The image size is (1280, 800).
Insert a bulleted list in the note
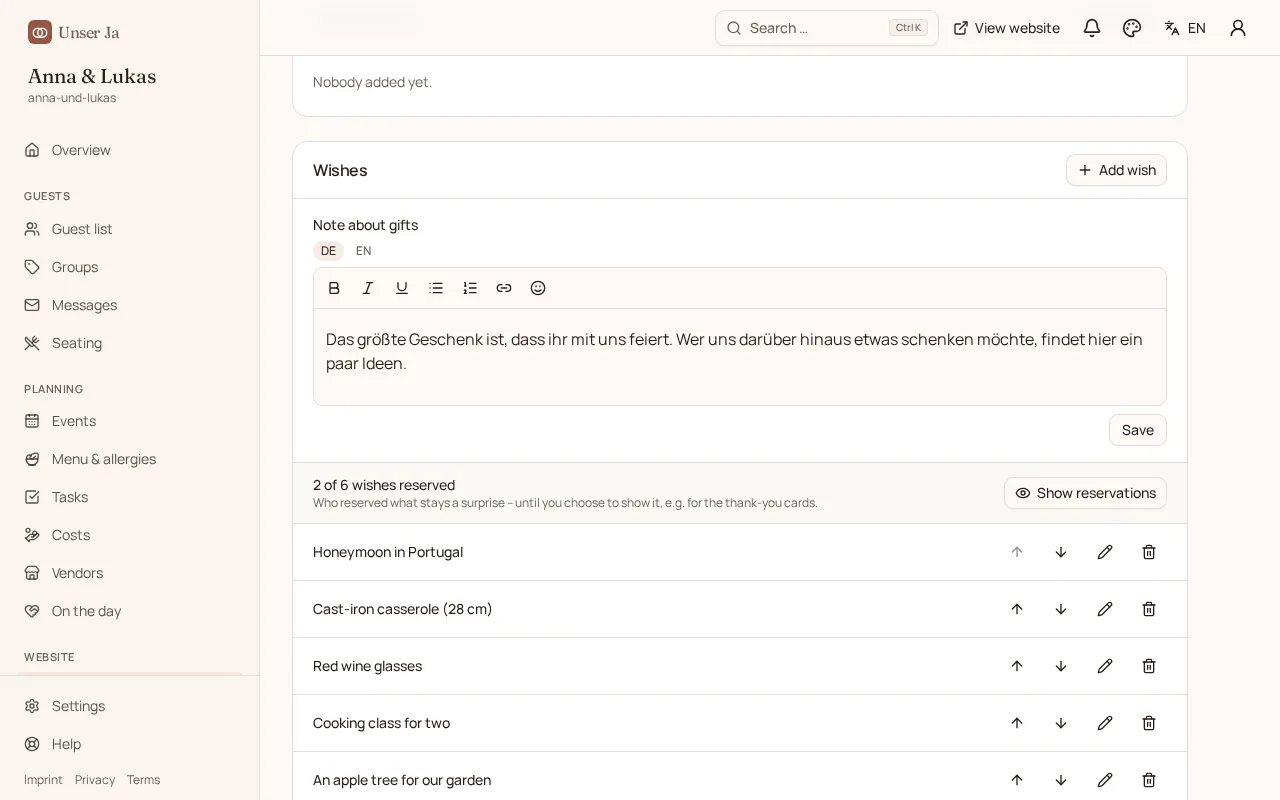tap(436, 288)
